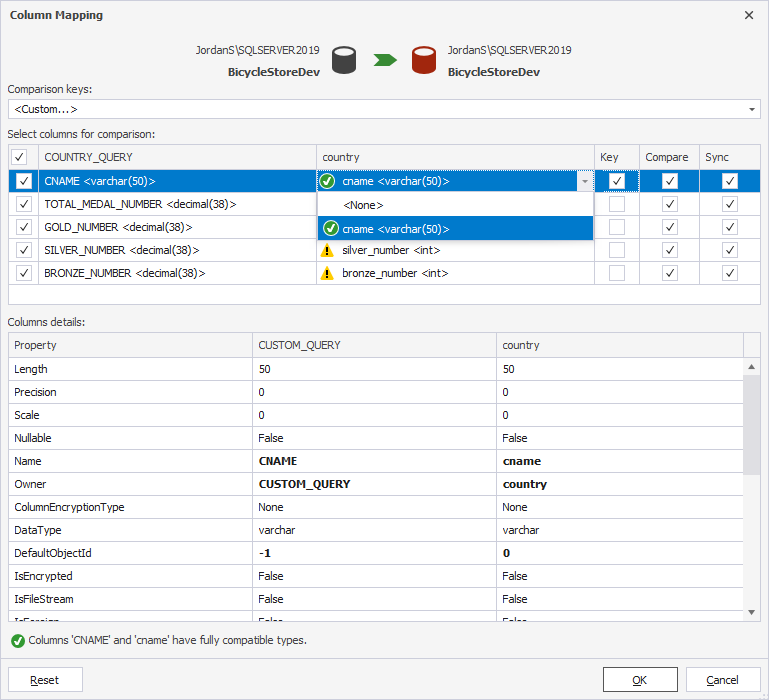Click the Nullable property row
Viewport: 769px width, 700px height.
click(376, 438)
